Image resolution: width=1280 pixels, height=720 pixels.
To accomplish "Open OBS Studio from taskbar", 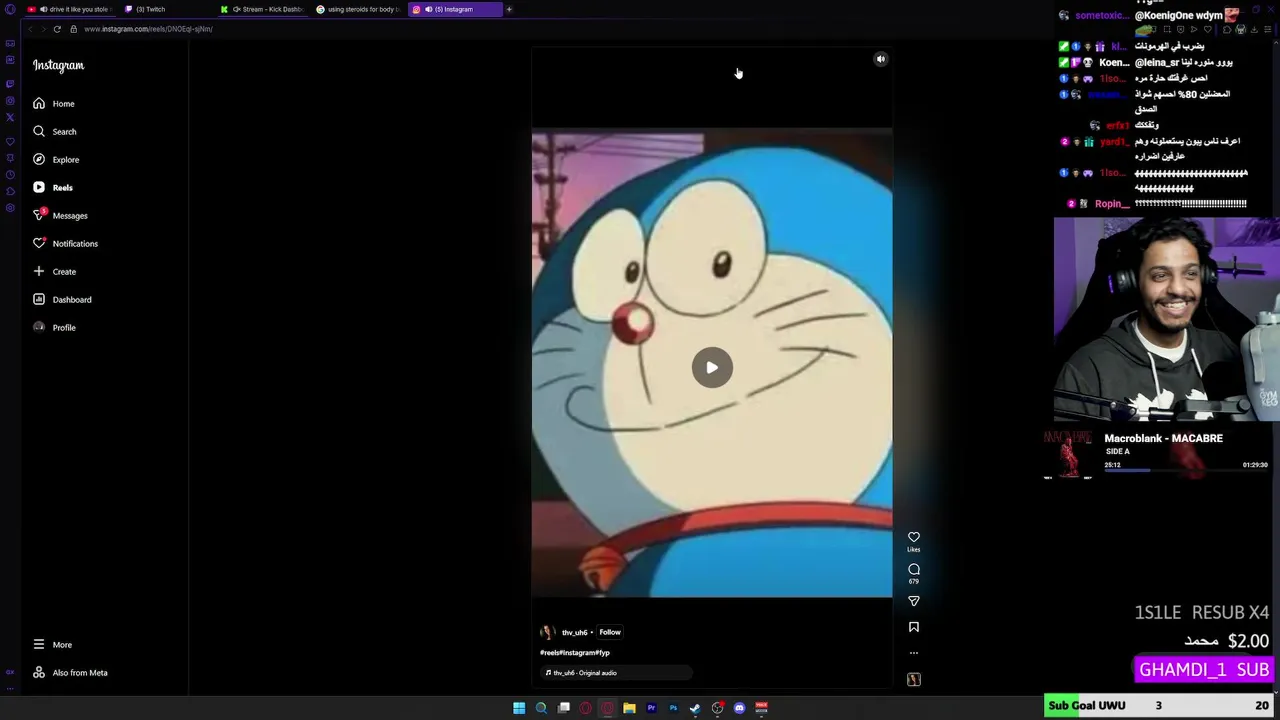I will 717,708.
